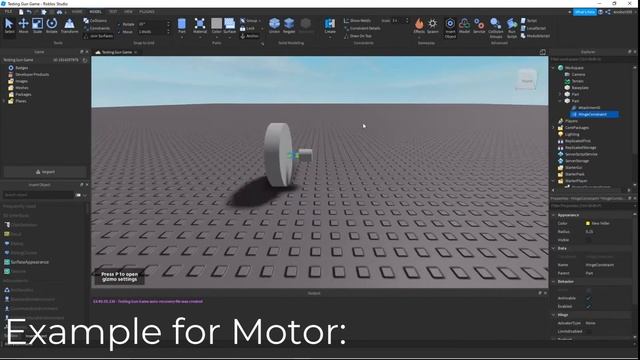Collapse the Appearance properties section
This screenshot has height=360, width=640.
pos(554,215)
